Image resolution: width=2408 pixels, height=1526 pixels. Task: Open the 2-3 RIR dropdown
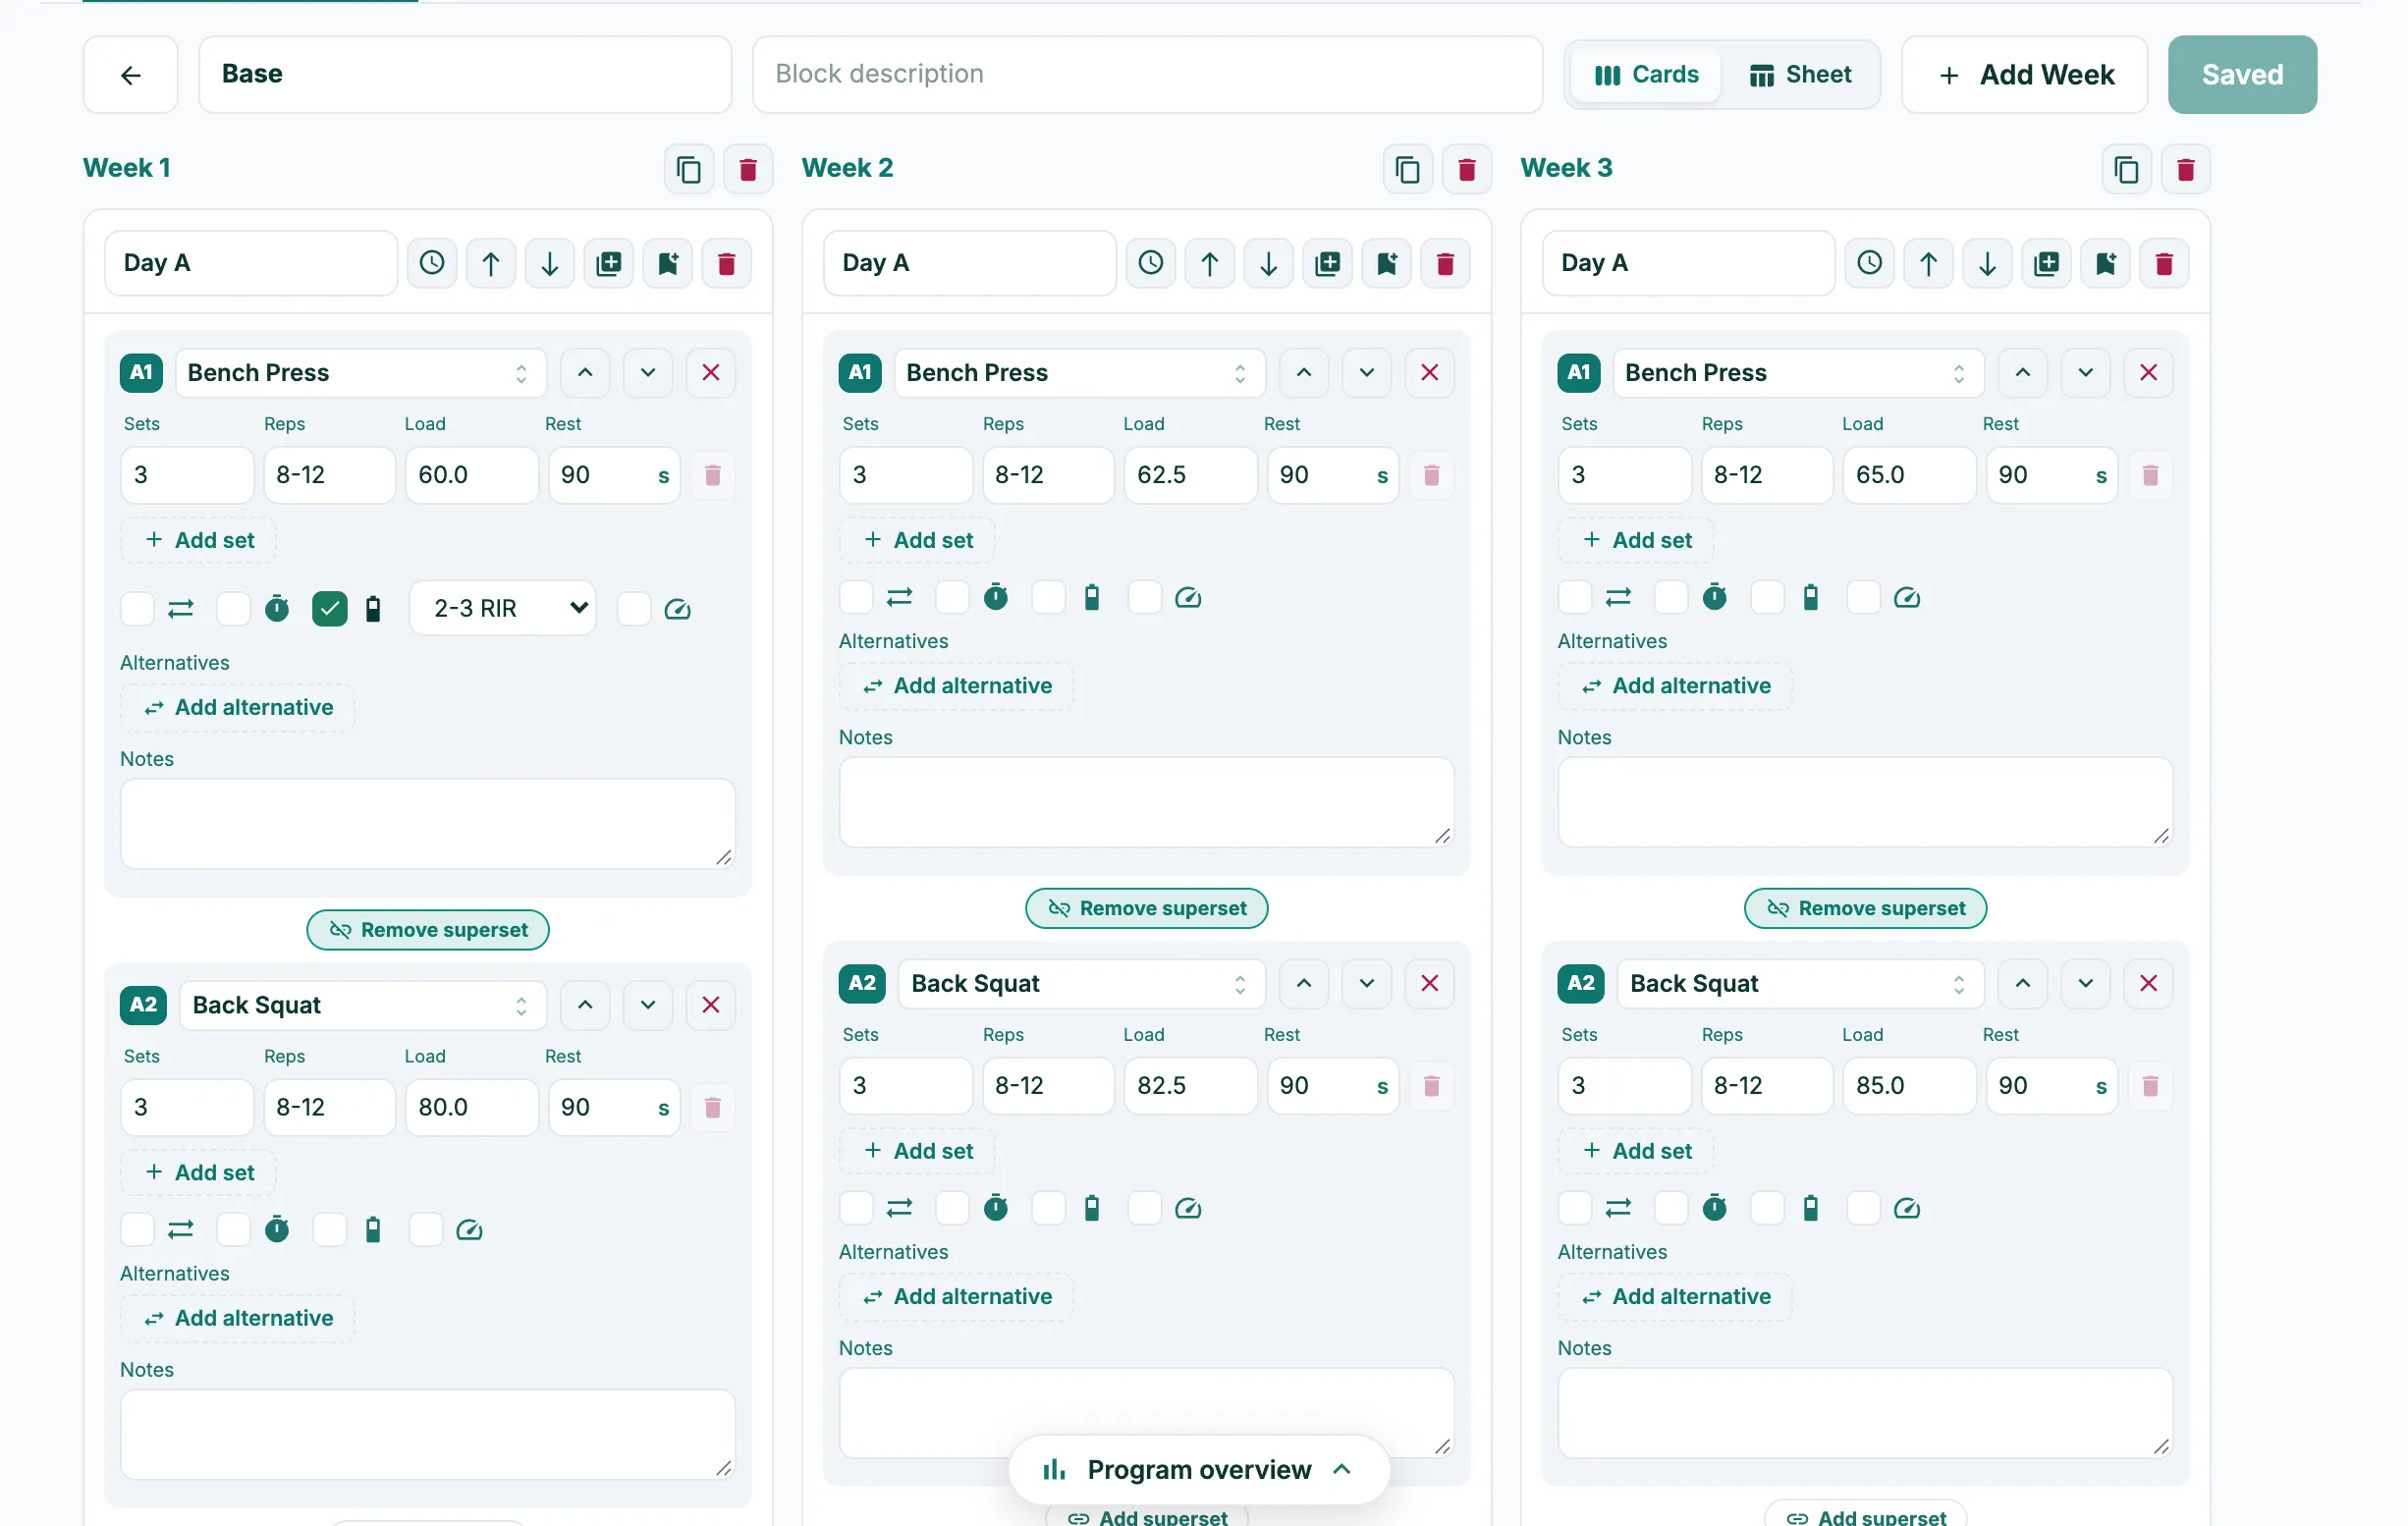click(x=503, y=609)
